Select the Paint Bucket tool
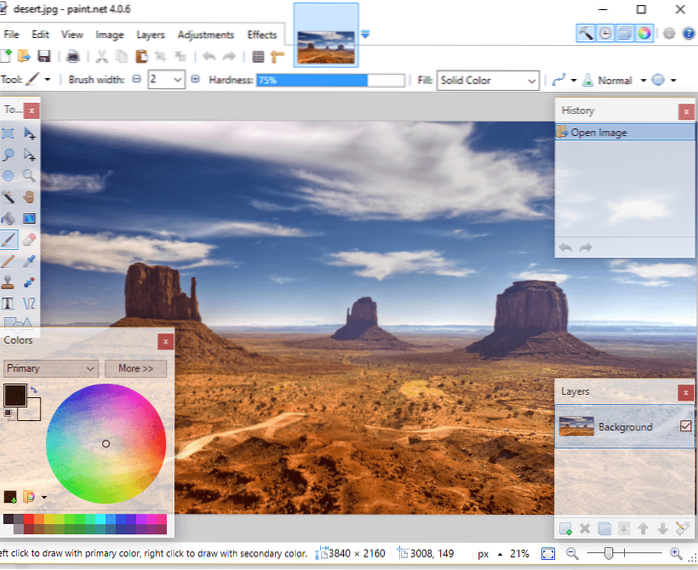This screenshot has height=570, width=698. point(8,218)
